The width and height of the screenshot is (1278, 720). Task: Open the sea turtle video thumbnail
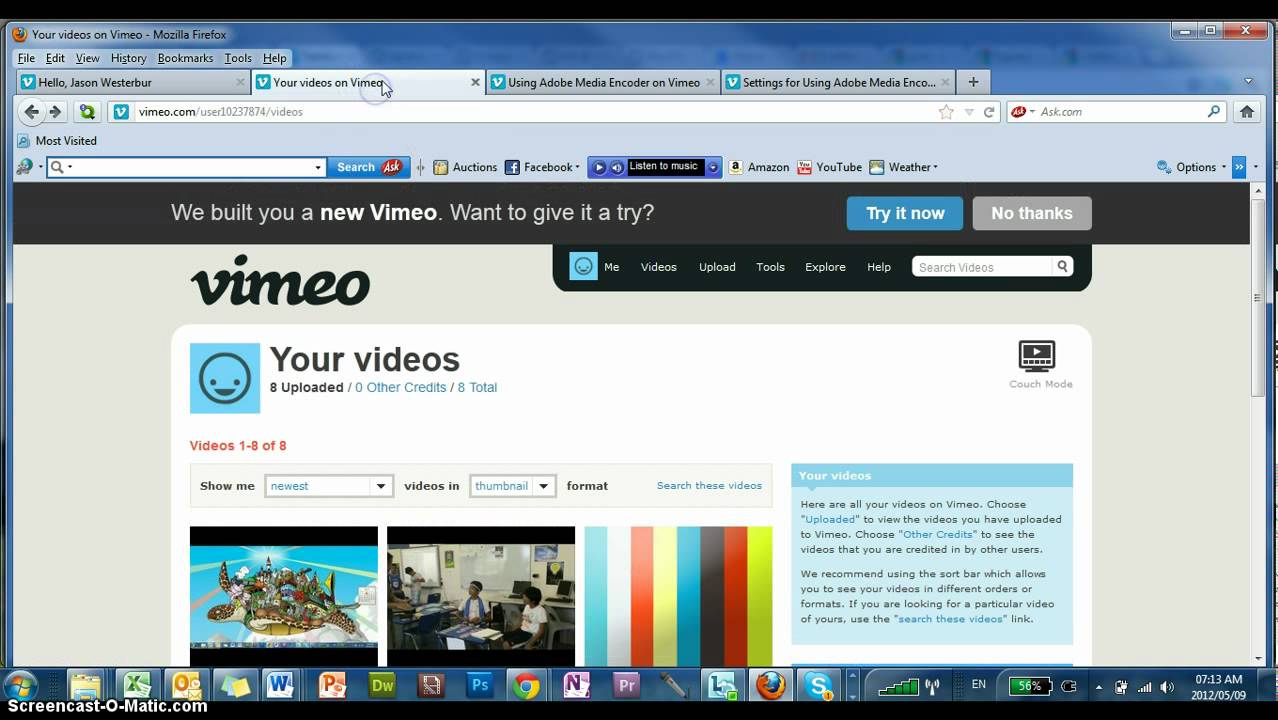(x=284, y=596)
